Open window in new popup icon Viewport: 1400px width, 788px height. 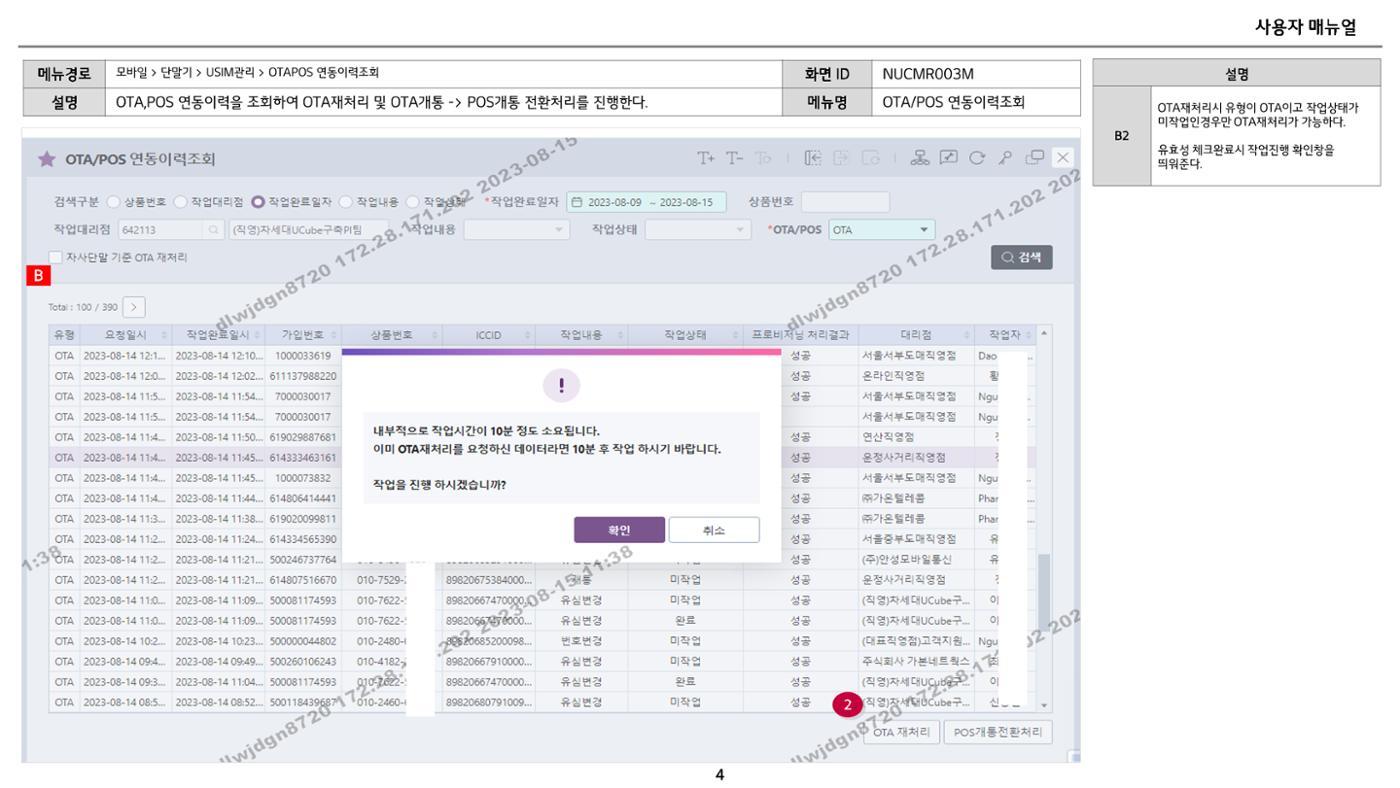coord(1035,158)
